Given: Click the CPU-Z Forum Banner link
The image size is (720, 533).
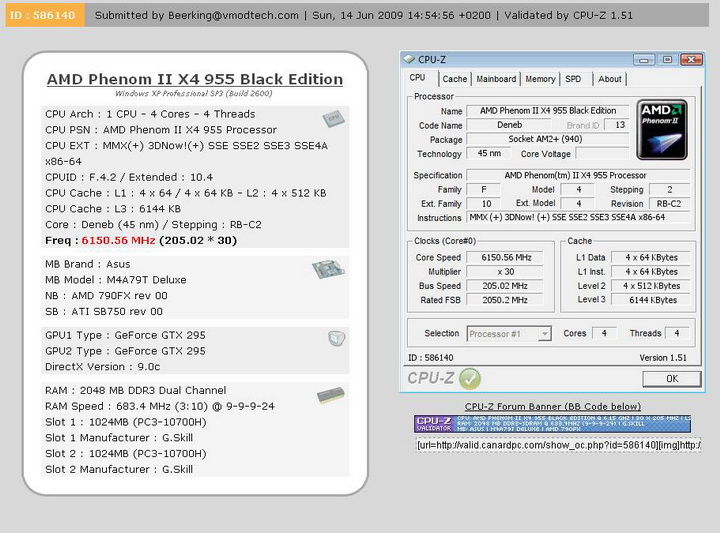Looking at the screenshot, I should (552, 406).
